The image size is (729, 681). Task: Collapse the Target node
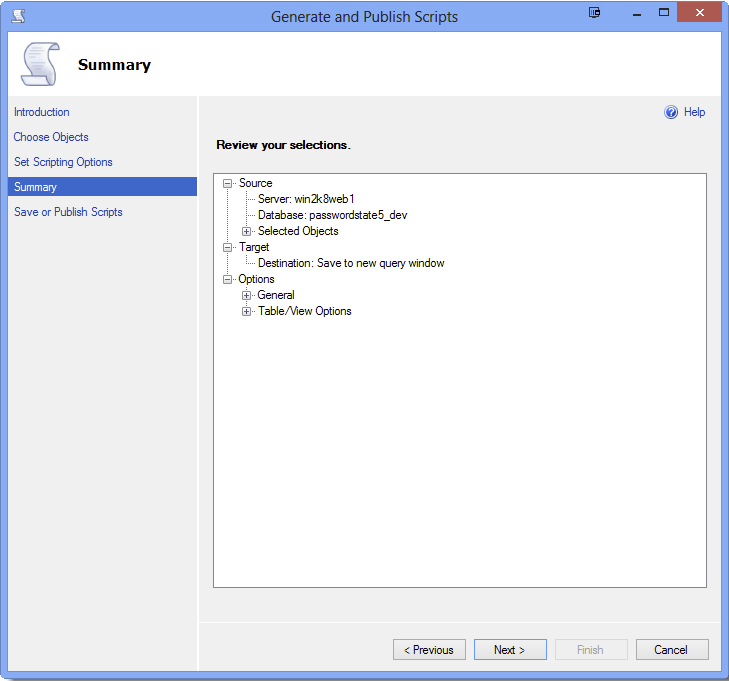[227, 247]
